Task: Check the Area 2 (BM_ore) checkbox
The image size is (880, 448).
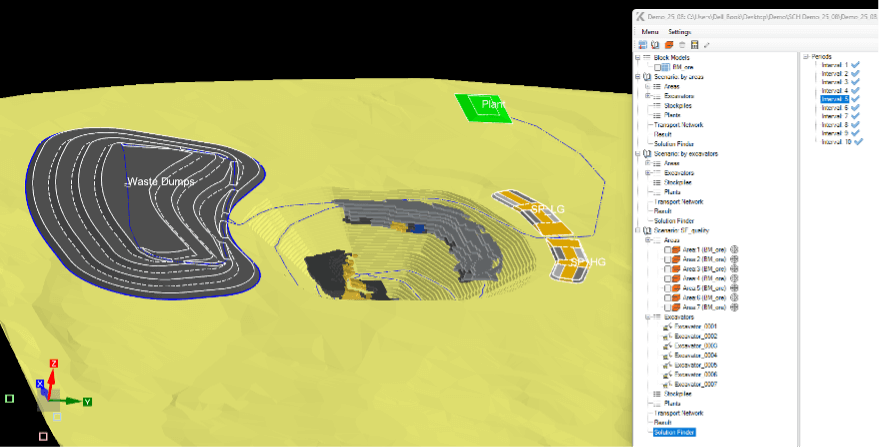Action: coord(669,260)
